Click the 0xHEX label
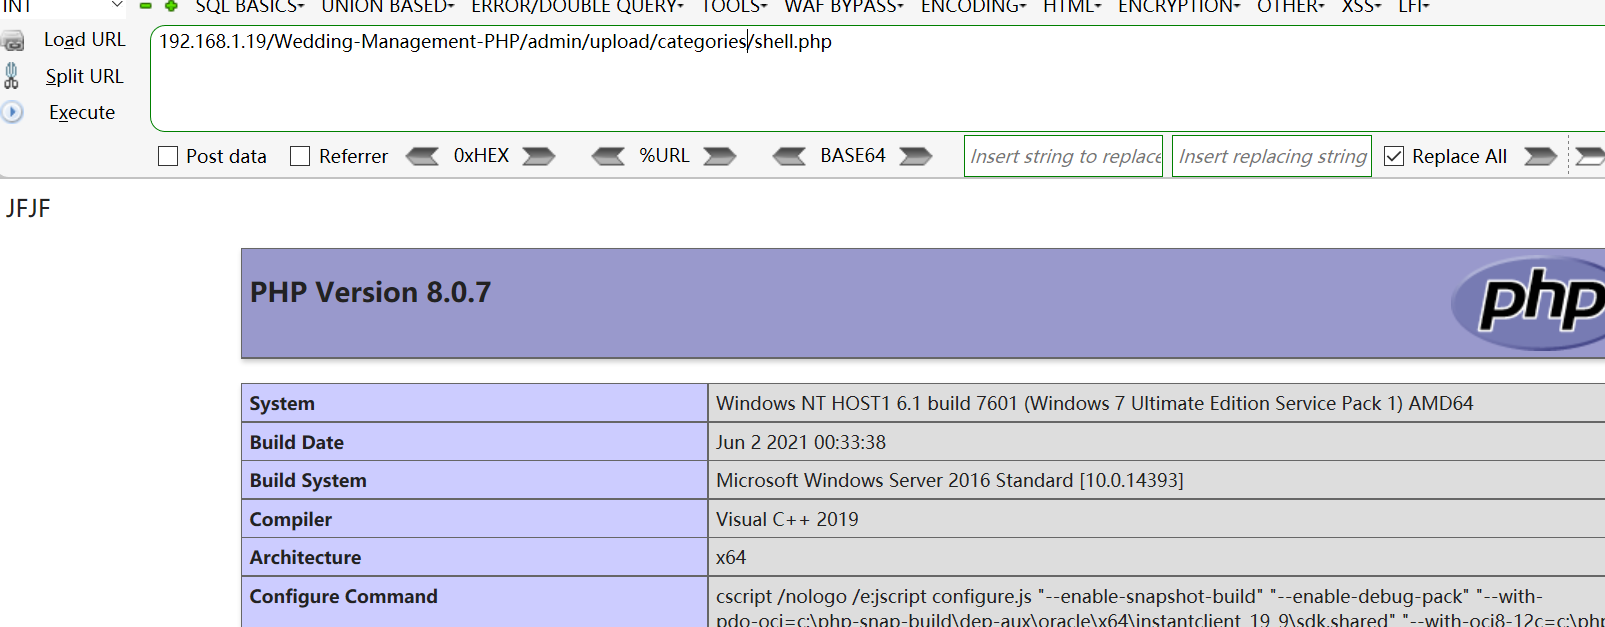1605x627 pixels. pyautogui.click(x=481, y=155)
